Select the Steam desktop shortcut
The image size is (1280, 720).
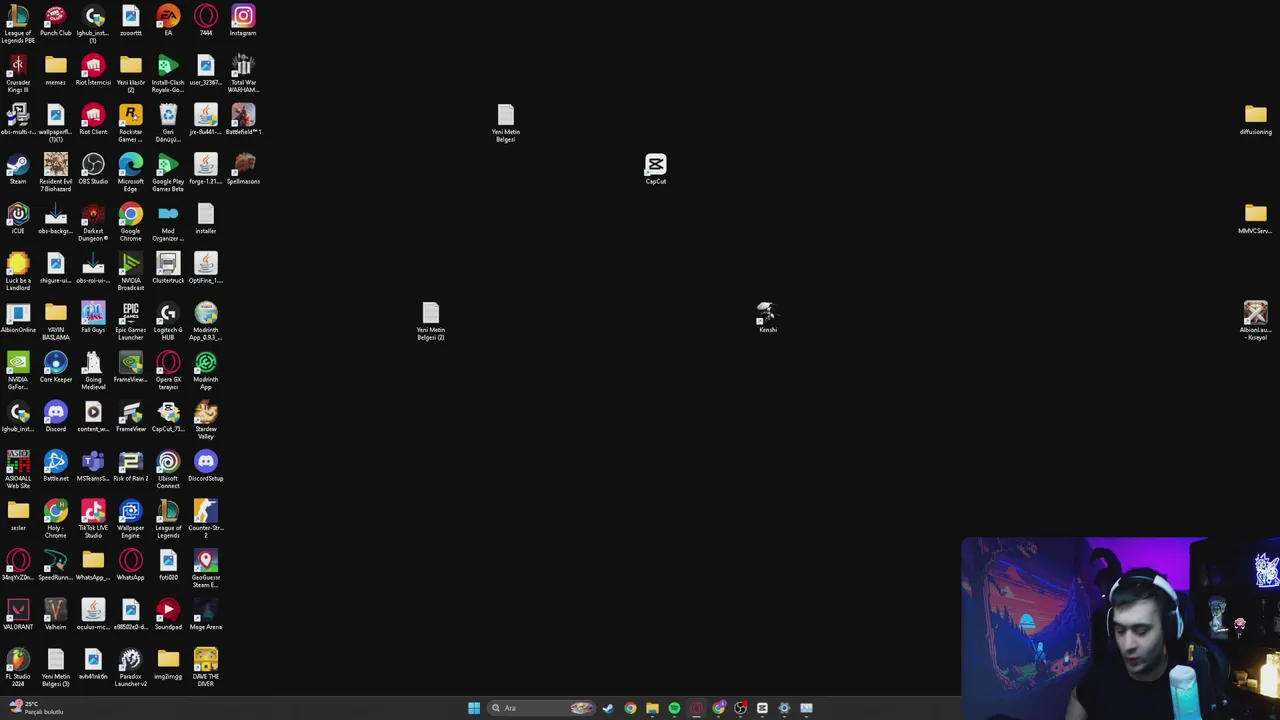18,169
